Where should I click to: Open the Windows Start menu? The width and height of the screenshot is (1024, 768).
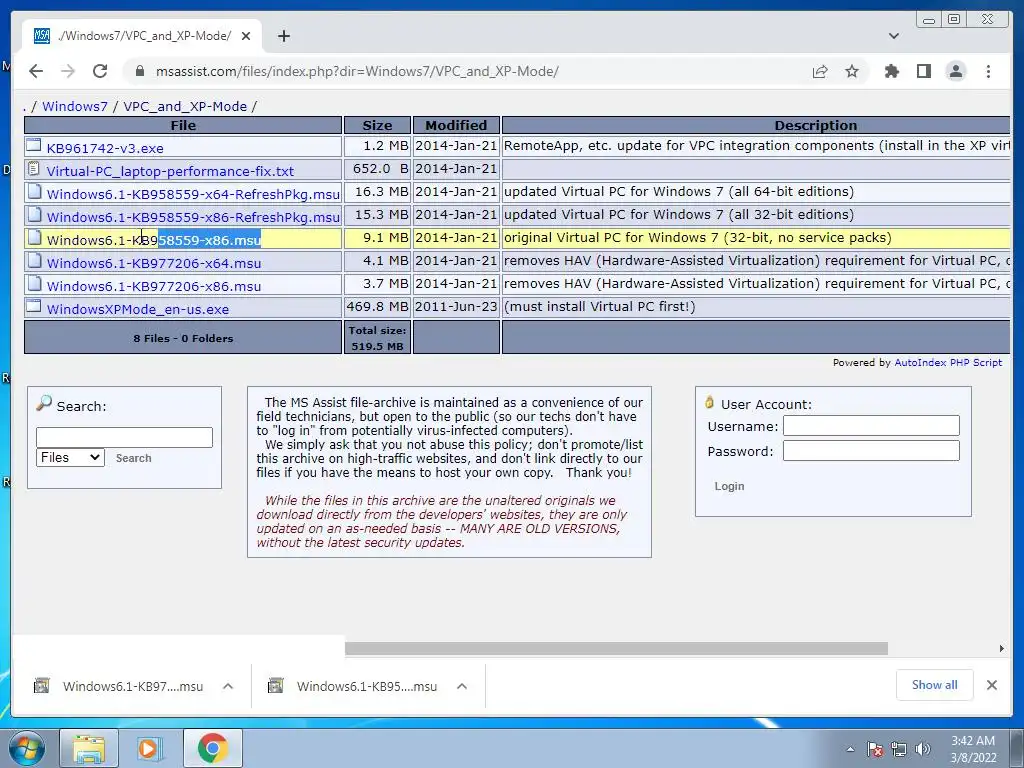(x=27, y=748)
